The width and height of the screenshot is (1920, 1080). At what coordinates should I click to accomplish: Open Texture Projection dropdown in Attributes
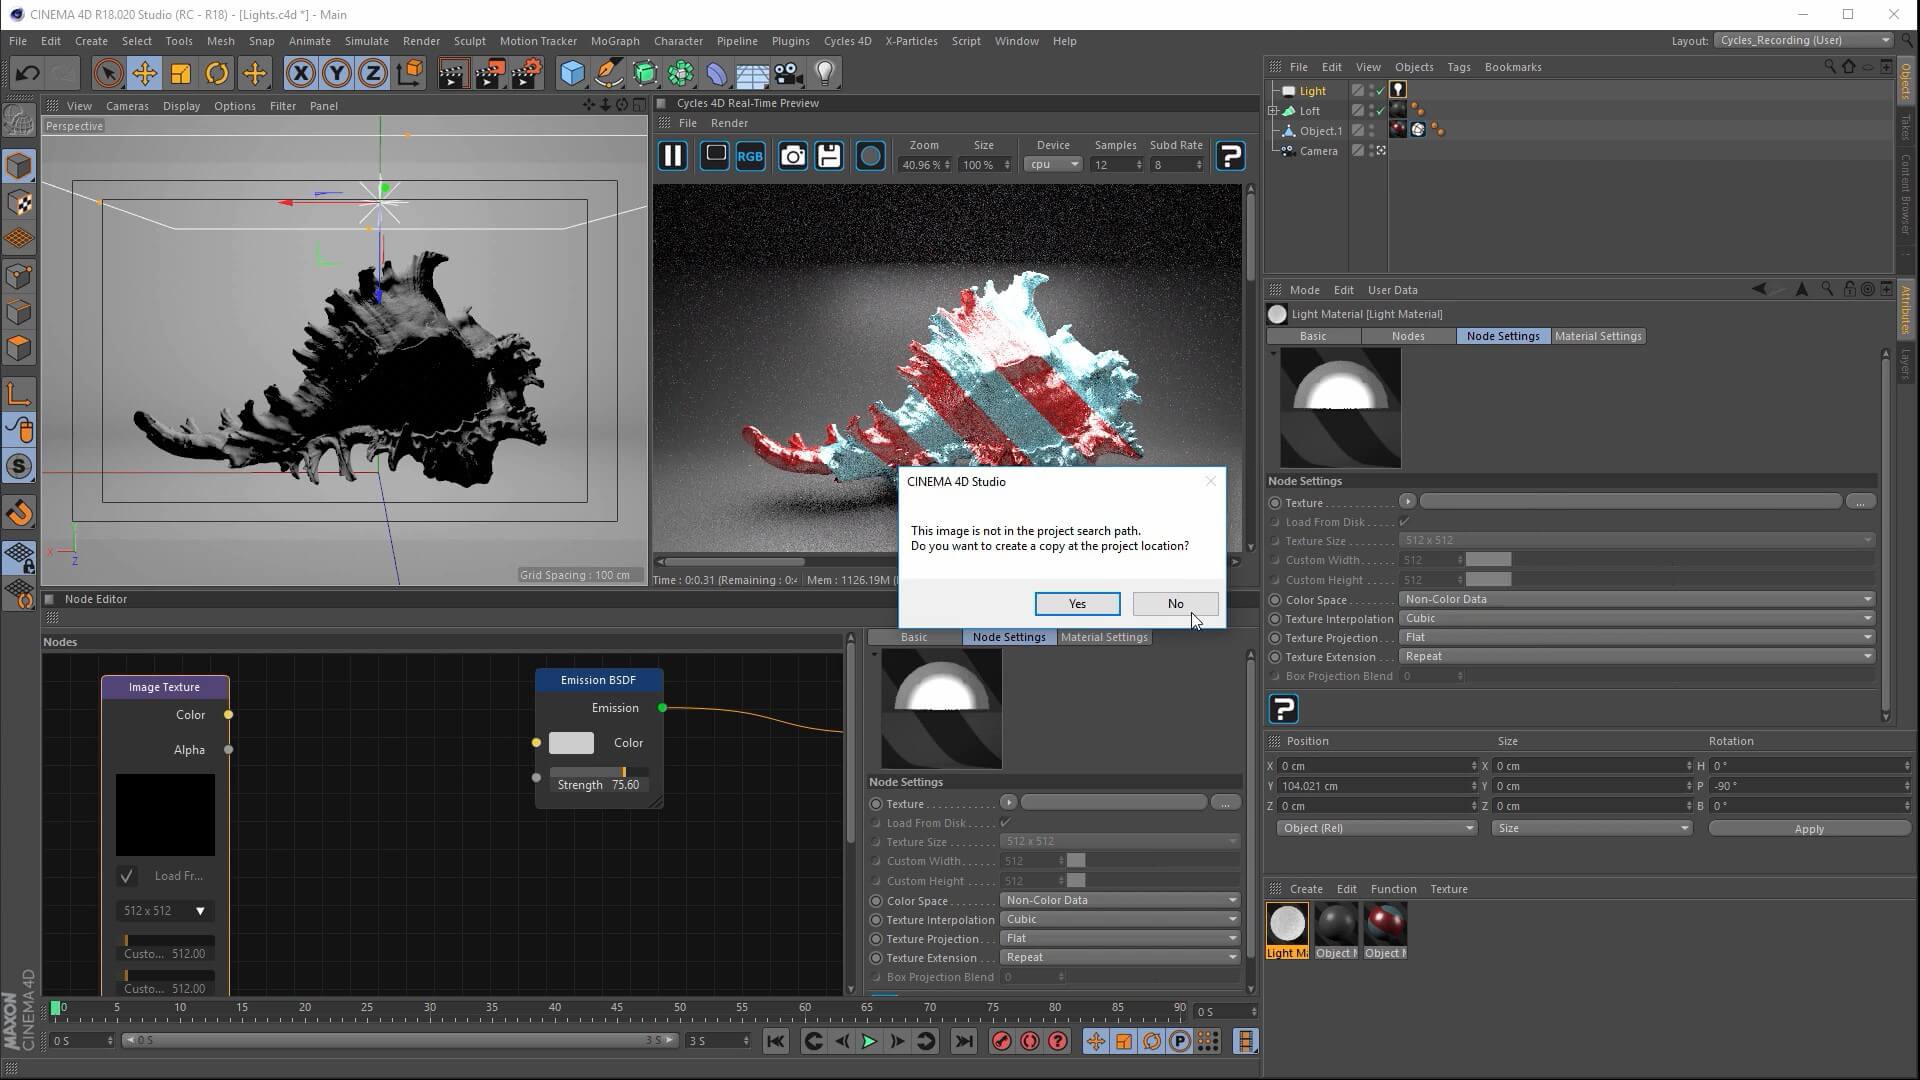[1637, 637]
